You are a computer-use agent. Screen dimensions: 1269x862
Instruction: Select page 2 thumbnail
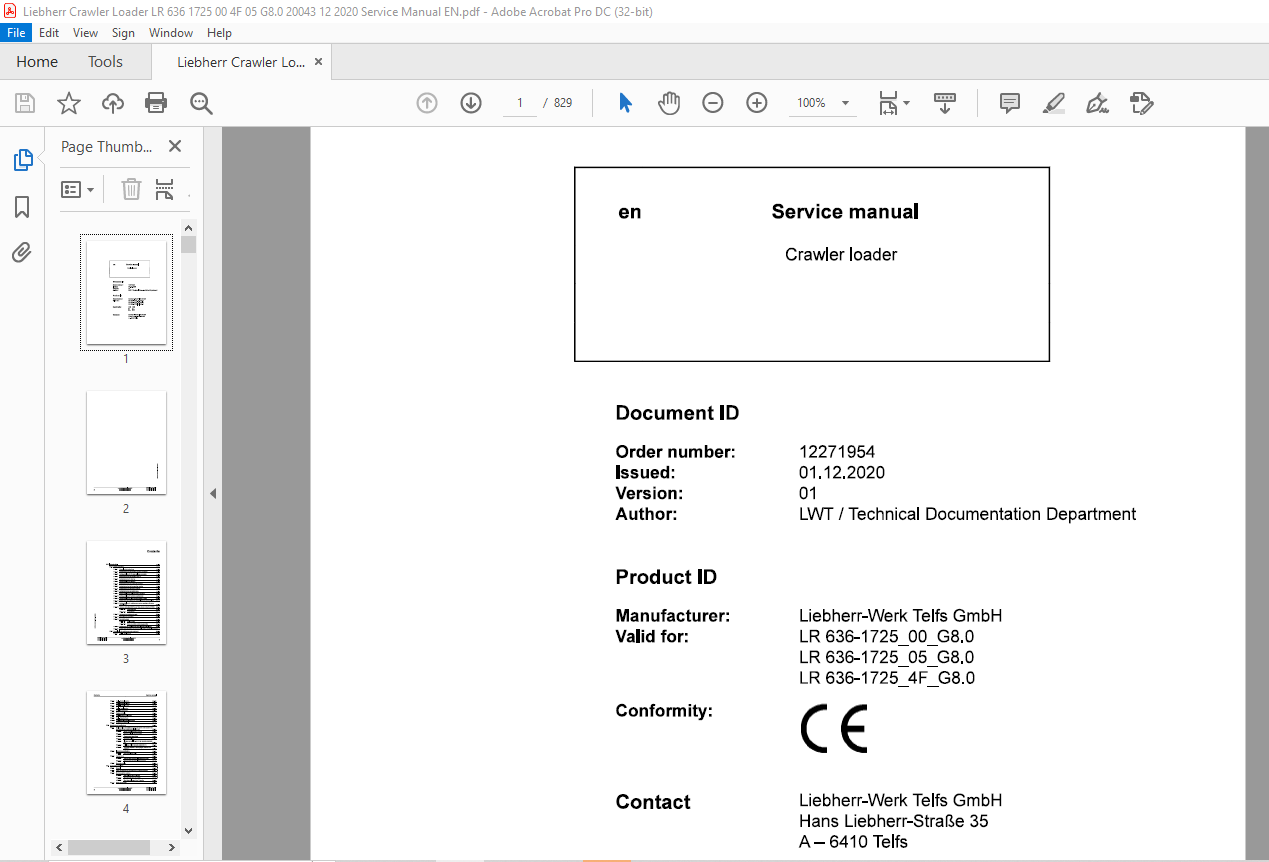(x=126, y=442)
